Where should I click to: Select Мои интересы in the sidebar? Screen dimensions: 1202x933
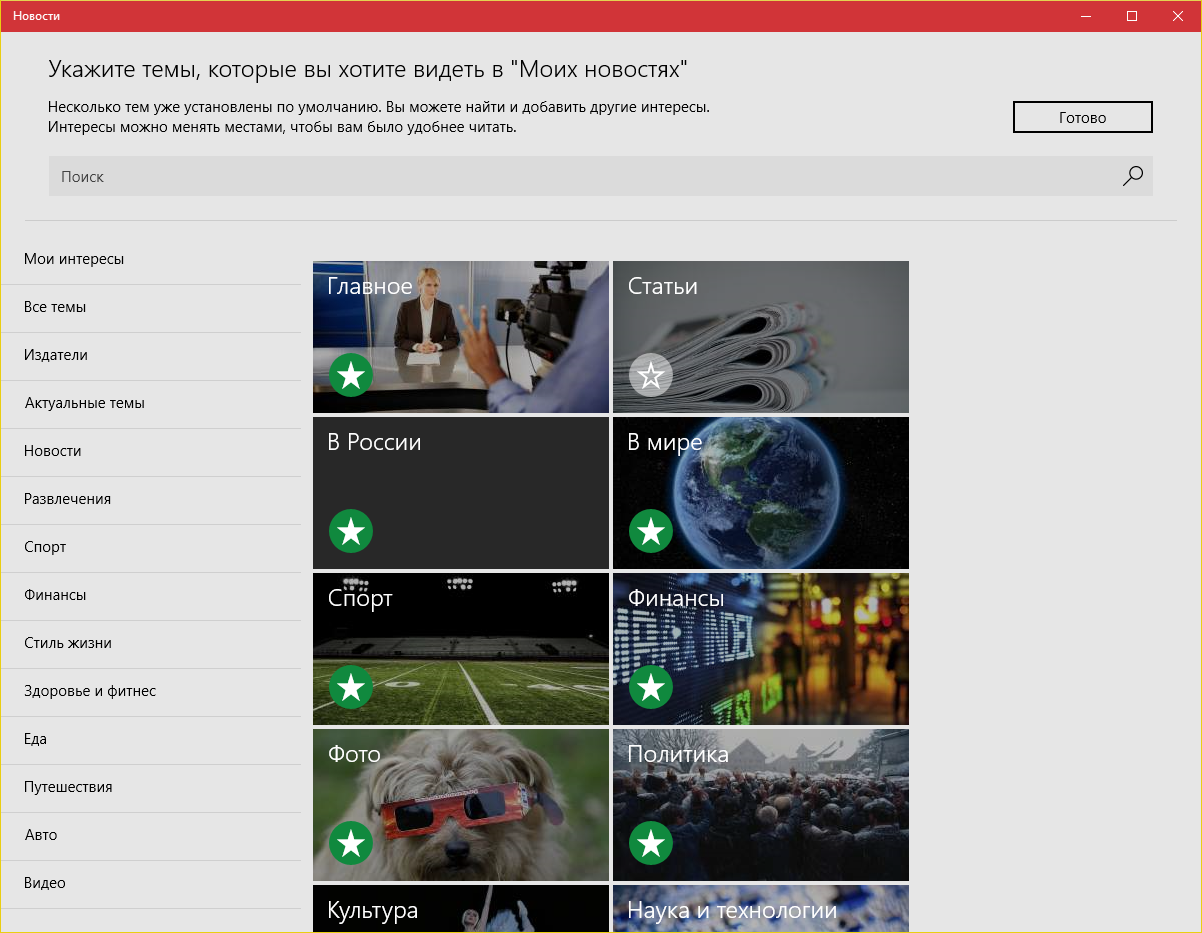click(x=151, y=259)
